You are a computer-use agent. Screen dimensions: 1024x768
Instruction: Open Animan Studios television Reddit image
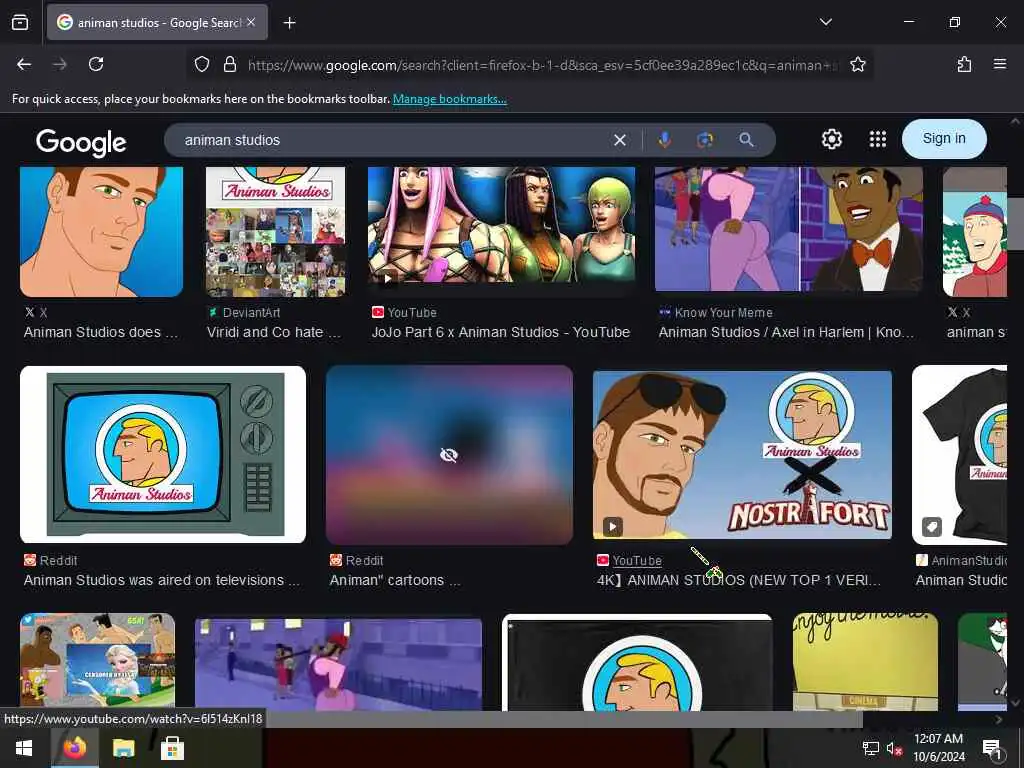click(163, 454)
